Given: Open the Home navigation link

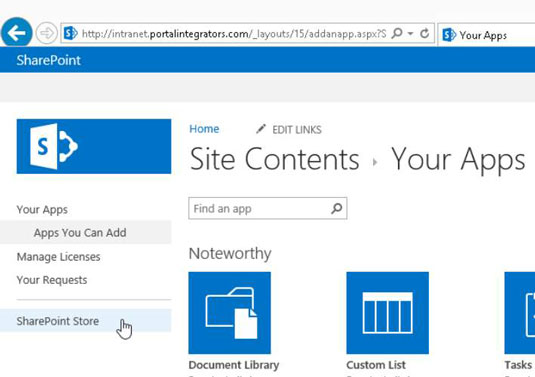Looking at the screenshot, I should pos(204,129).
